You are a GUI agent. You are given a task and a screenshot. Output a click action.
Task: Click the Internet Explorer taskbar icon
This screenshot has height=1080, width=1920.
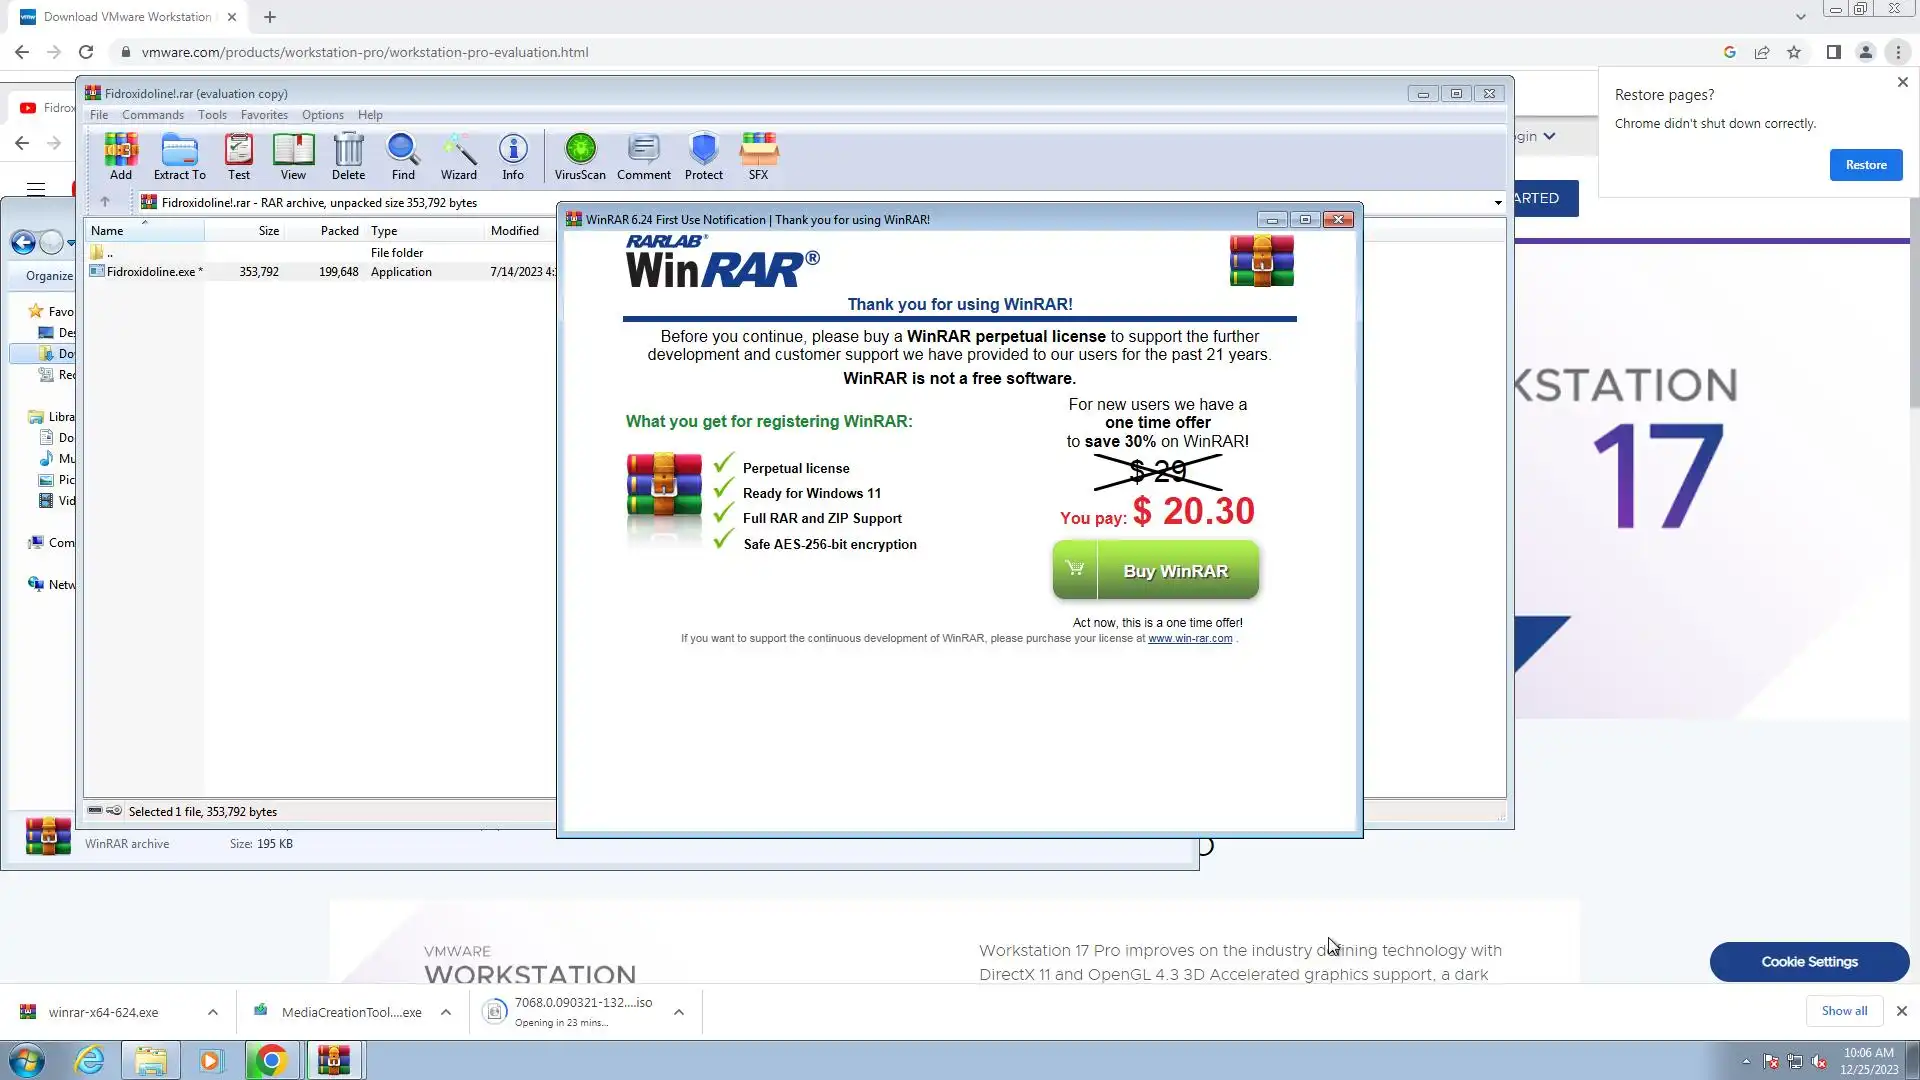[x=90, y=1060]
